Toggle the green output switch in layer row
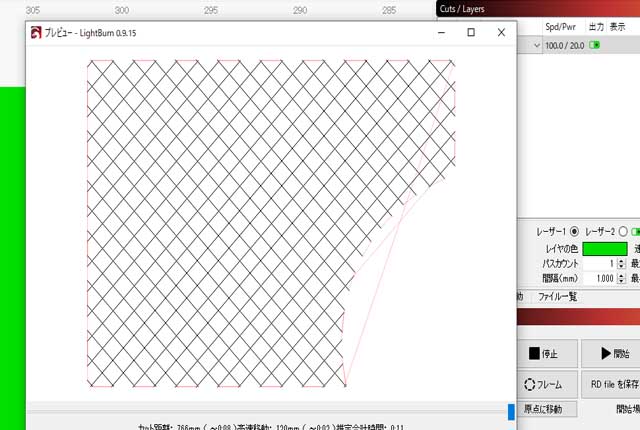The image size is (640, 430). click(x=595, y=45)
